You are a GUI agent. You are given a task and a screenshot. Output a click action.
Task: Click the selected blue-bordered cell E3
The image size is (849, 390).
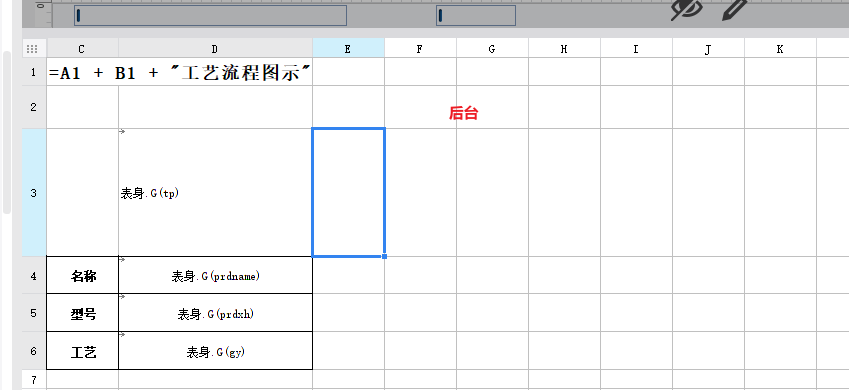(349, 192)
